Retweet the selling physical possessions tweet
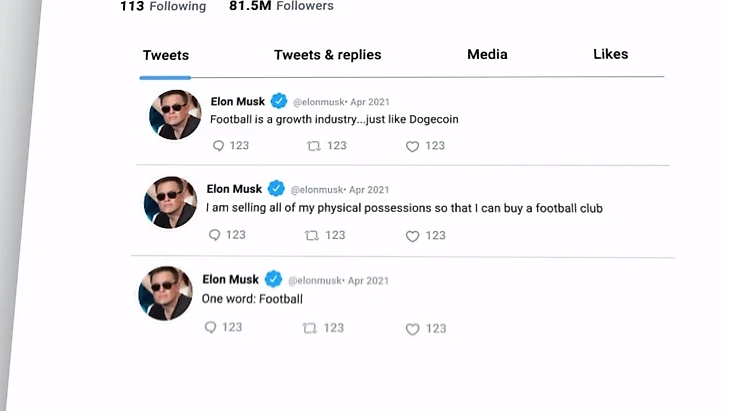 point(312,236)
